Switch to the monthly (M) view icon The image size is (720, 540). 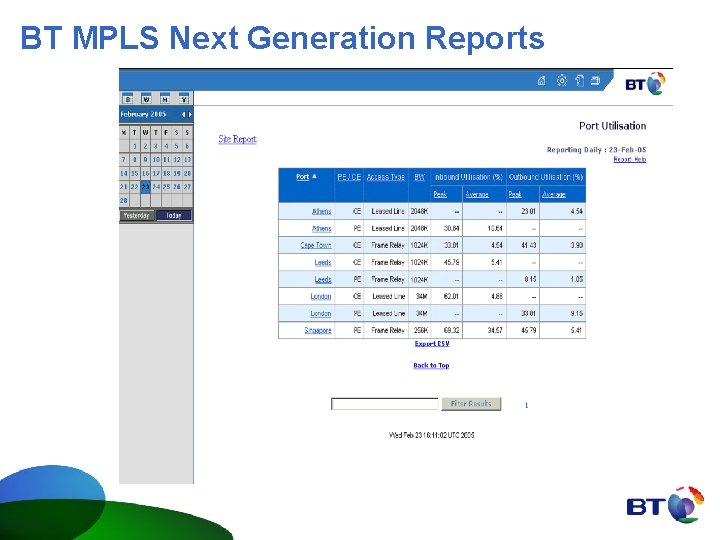[165, 98]
